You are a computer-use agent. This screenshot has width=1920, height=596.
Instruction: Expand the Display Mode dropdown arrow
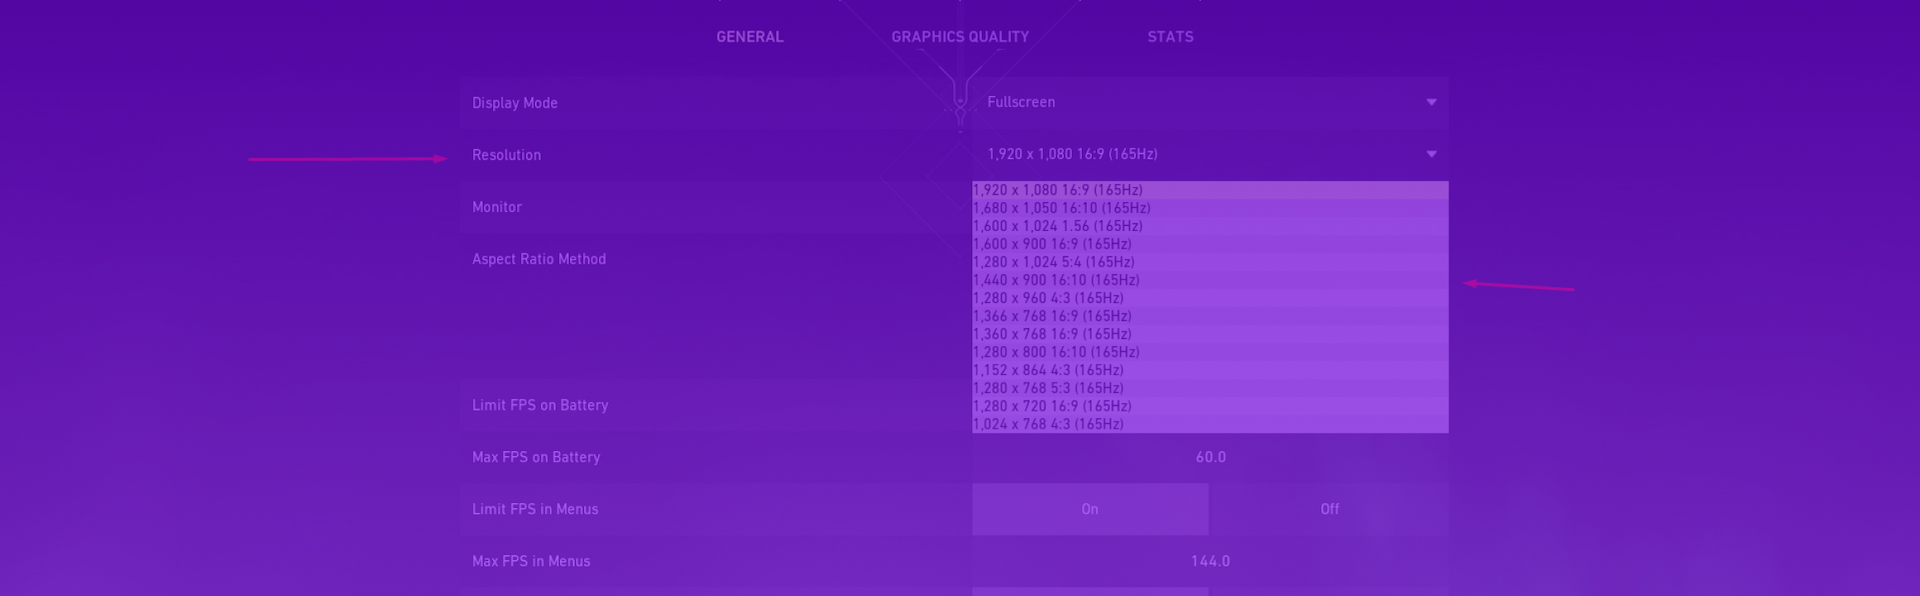(x=1431, y=102)
